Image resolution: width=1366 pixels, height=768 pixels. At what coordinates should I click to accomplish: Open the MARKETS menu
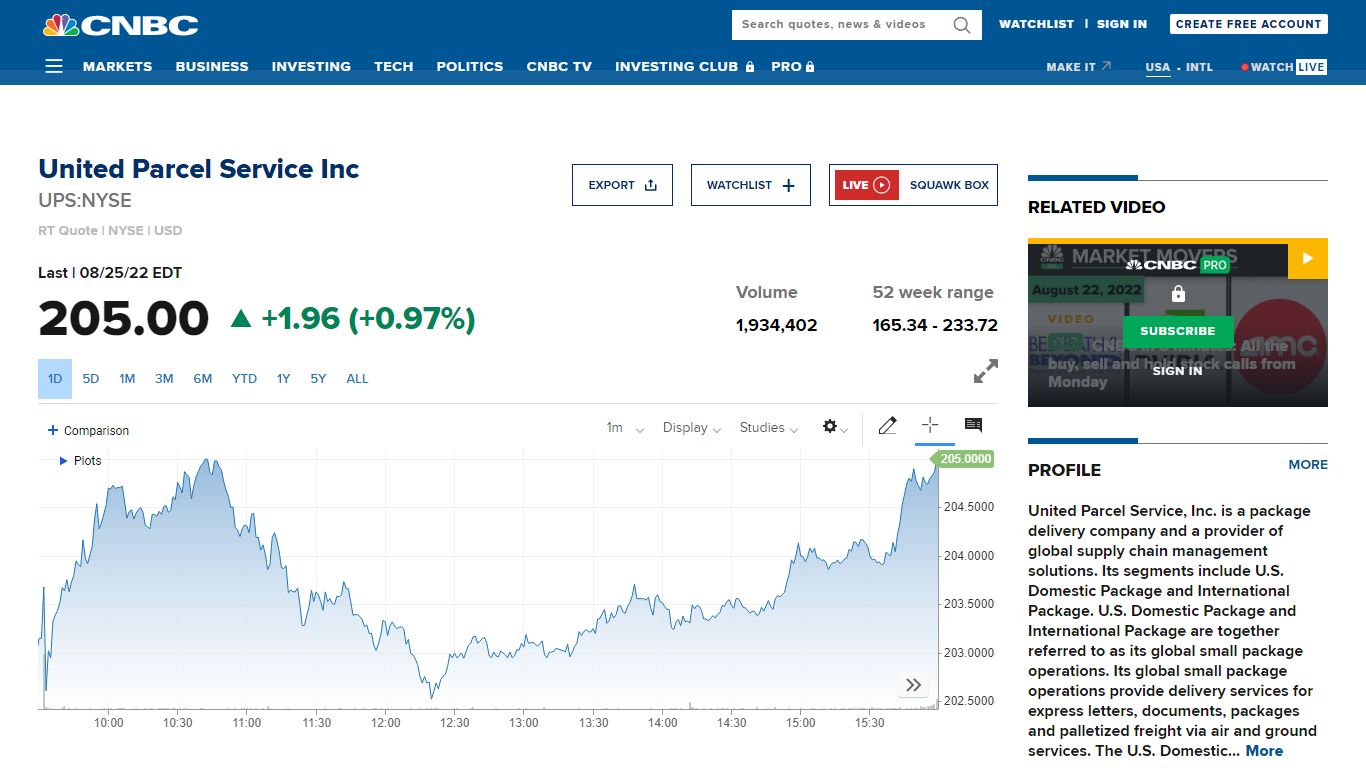point(118,67)
